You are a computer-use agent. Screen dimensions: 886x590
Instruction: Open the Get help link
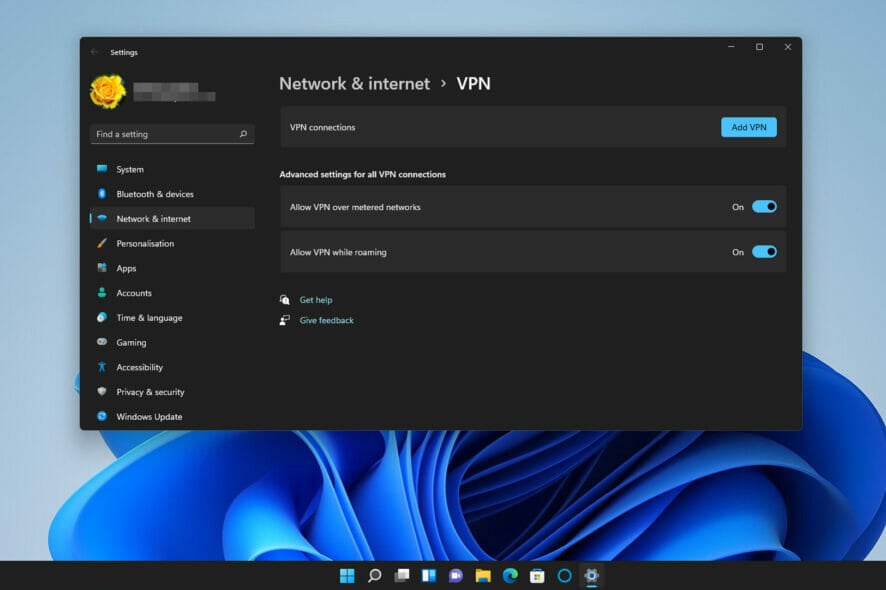pos(316,300)
